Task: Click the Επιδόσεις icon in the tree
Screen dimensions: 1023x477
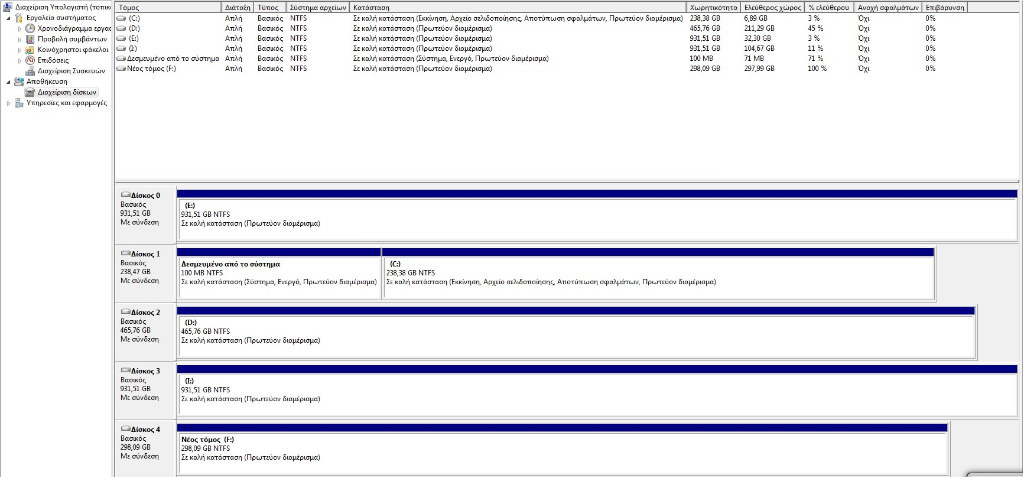Action: pos(31,60)
